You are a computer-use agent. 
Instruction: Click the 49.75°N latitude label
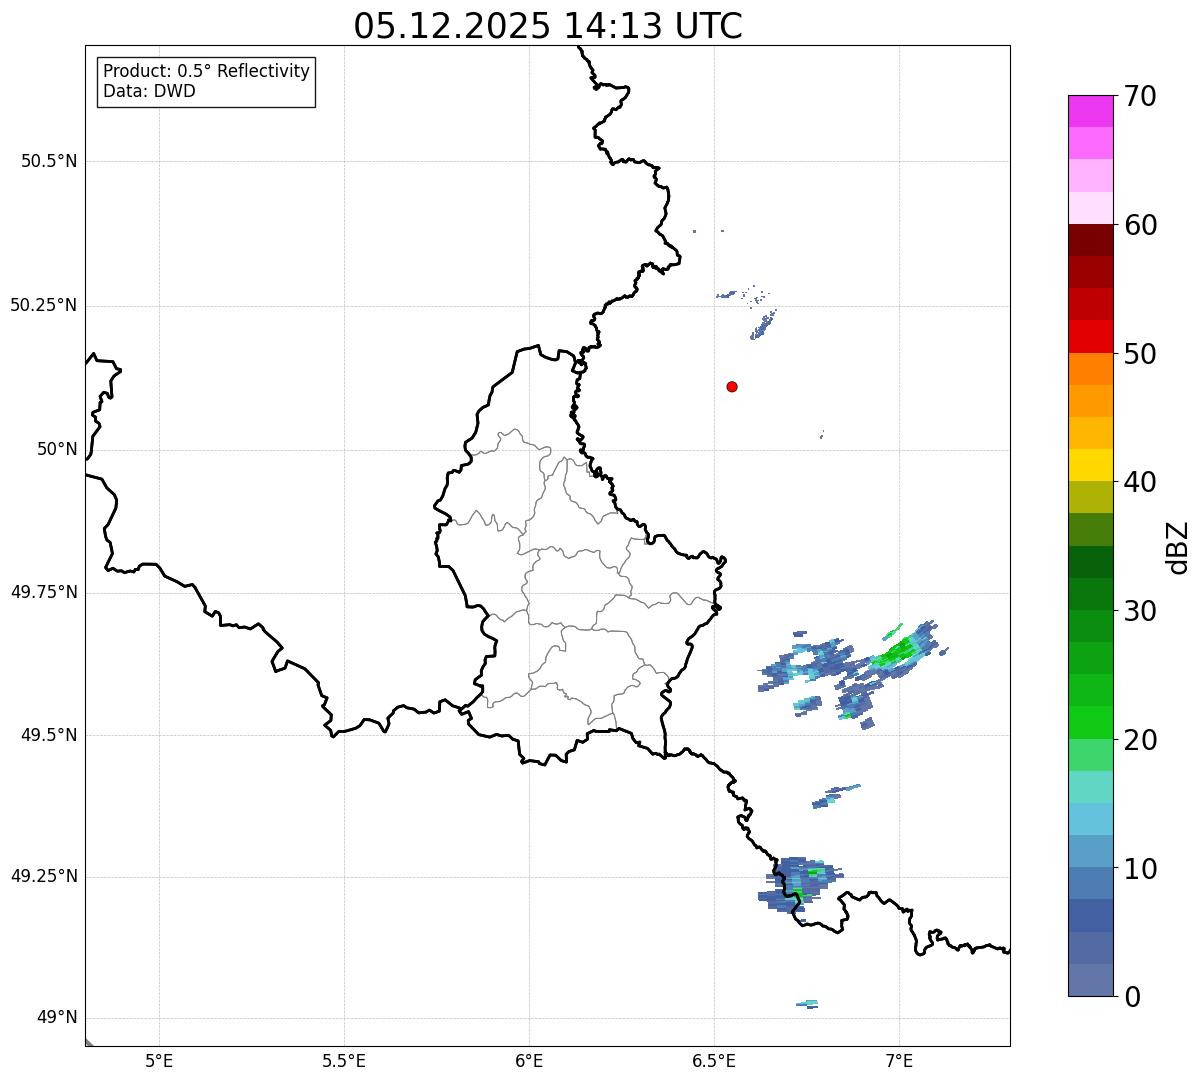coord(44,592)
